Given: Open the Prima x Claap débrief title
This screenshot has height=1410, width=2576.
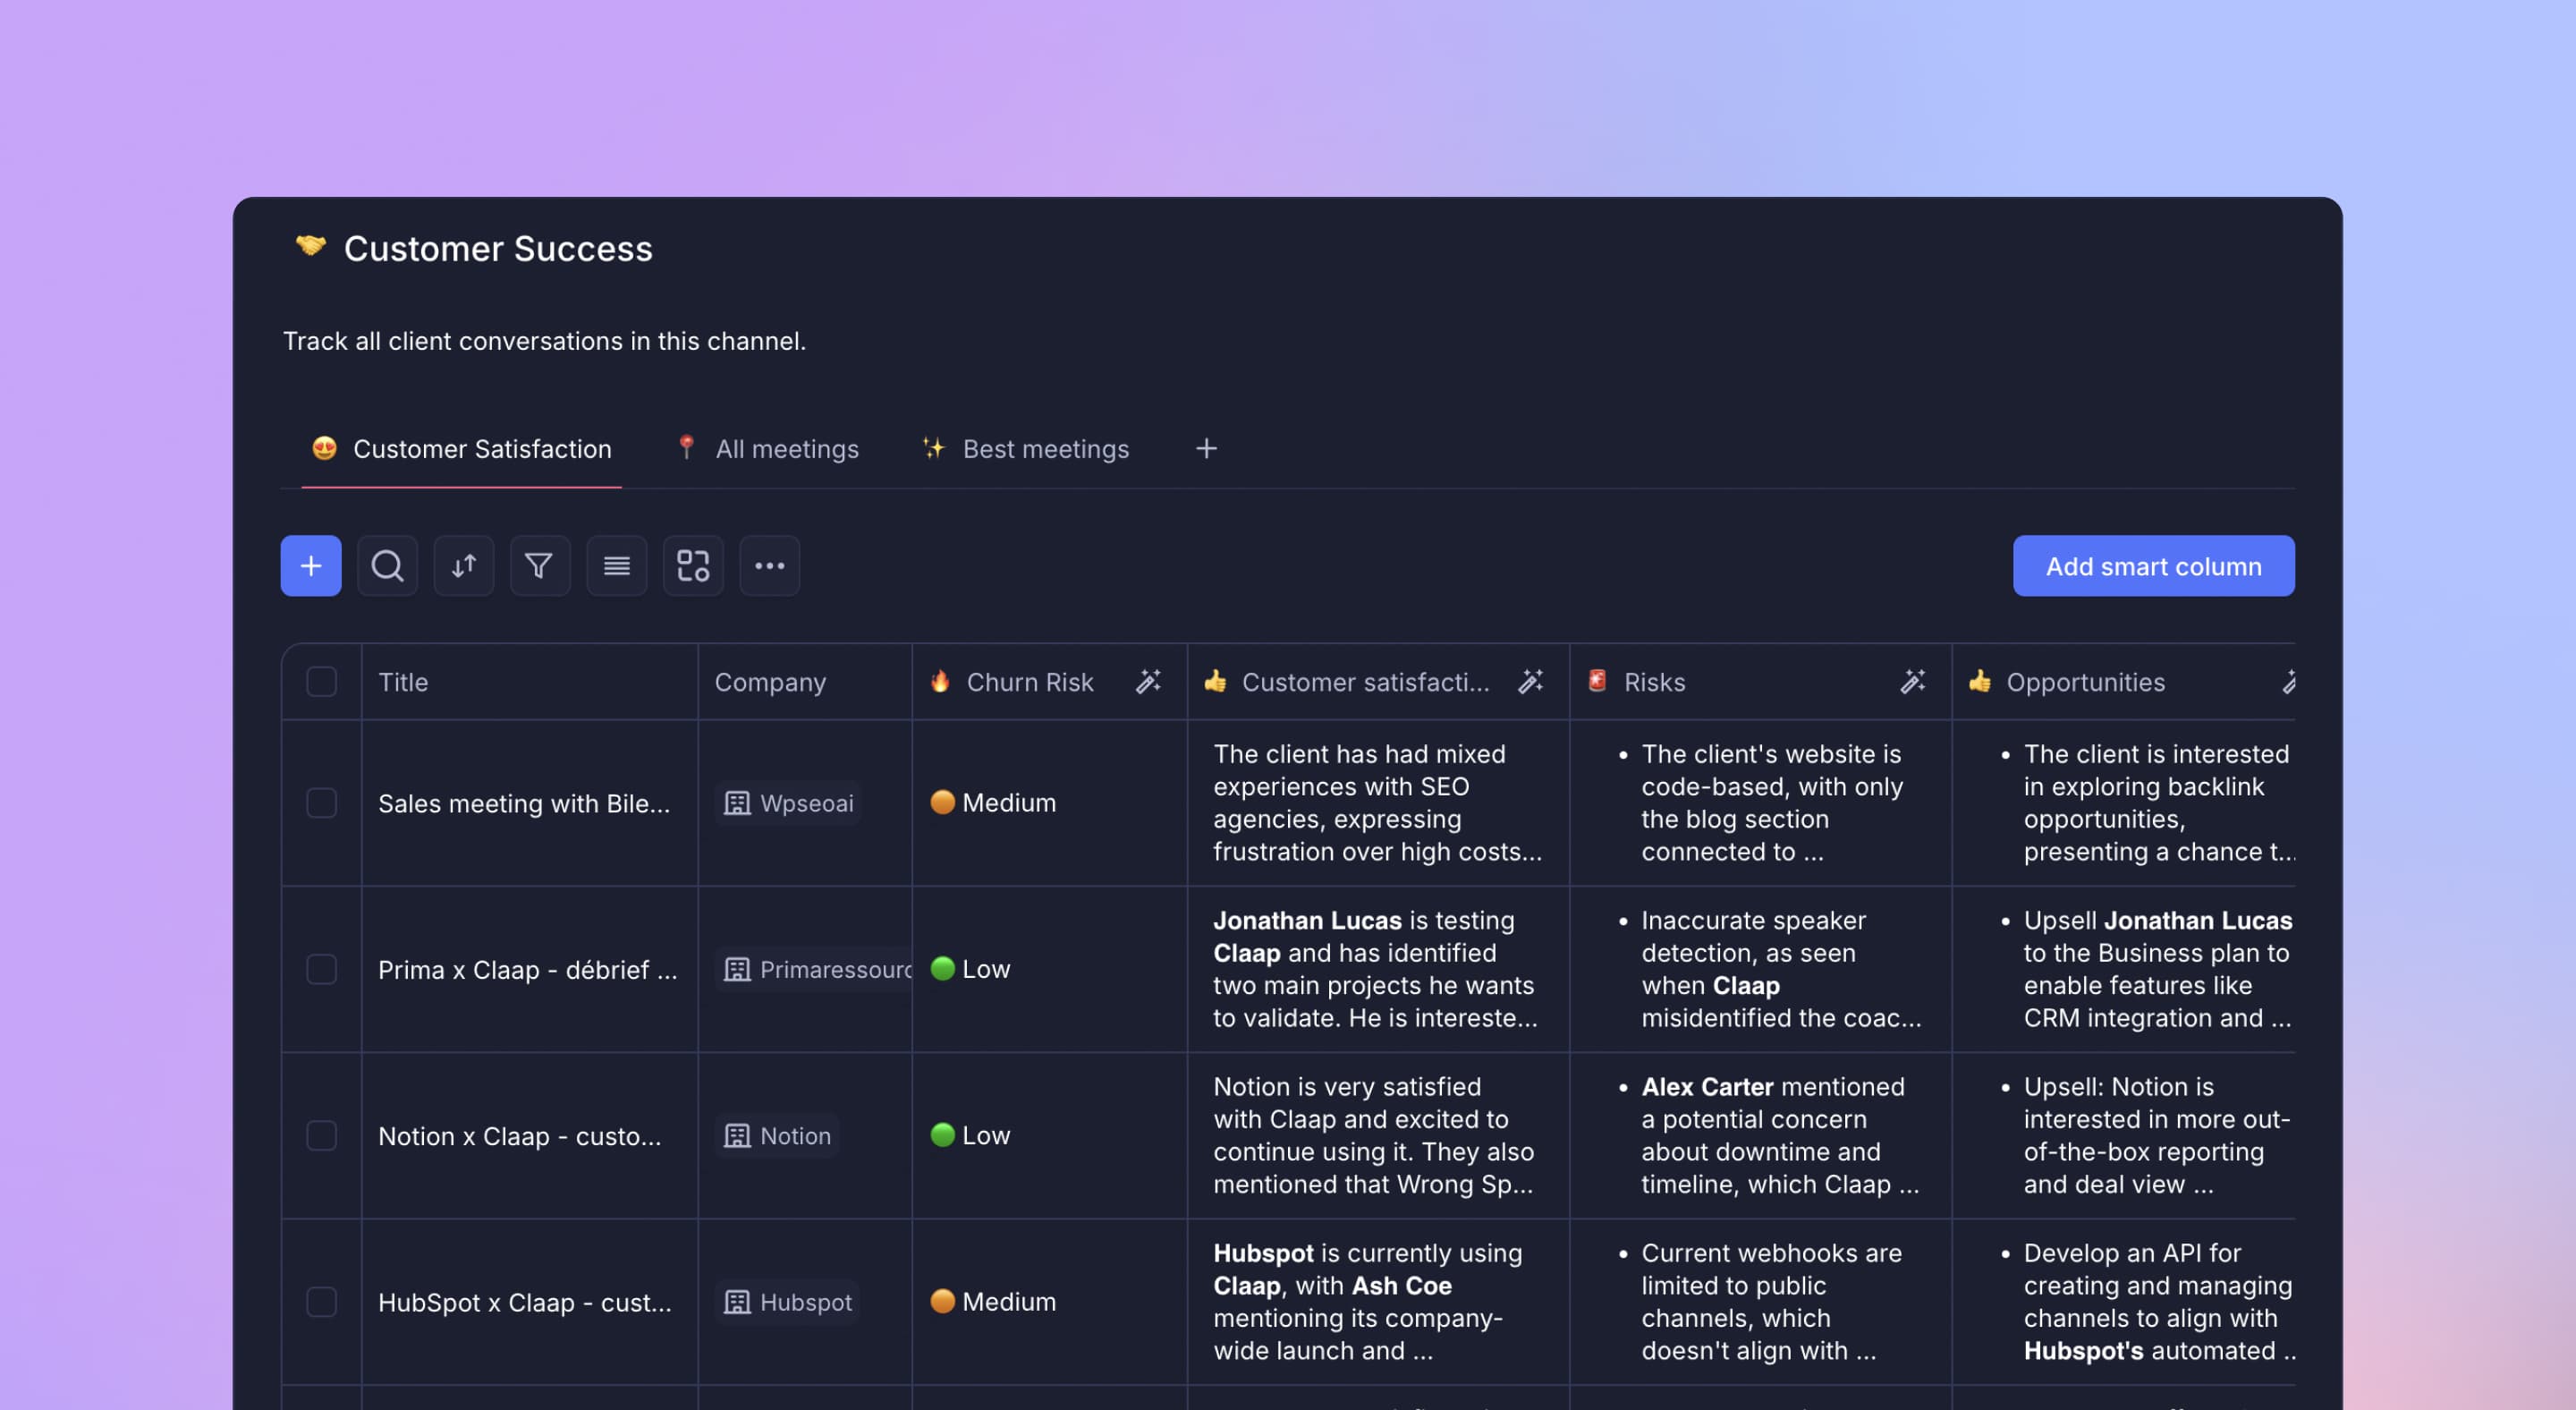Looking at the screenshot, I should 527,970.
